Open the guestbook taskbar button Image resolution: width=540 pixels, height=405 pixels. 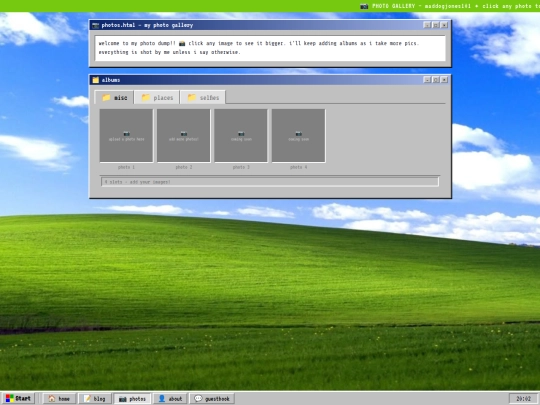click(212, 398)
